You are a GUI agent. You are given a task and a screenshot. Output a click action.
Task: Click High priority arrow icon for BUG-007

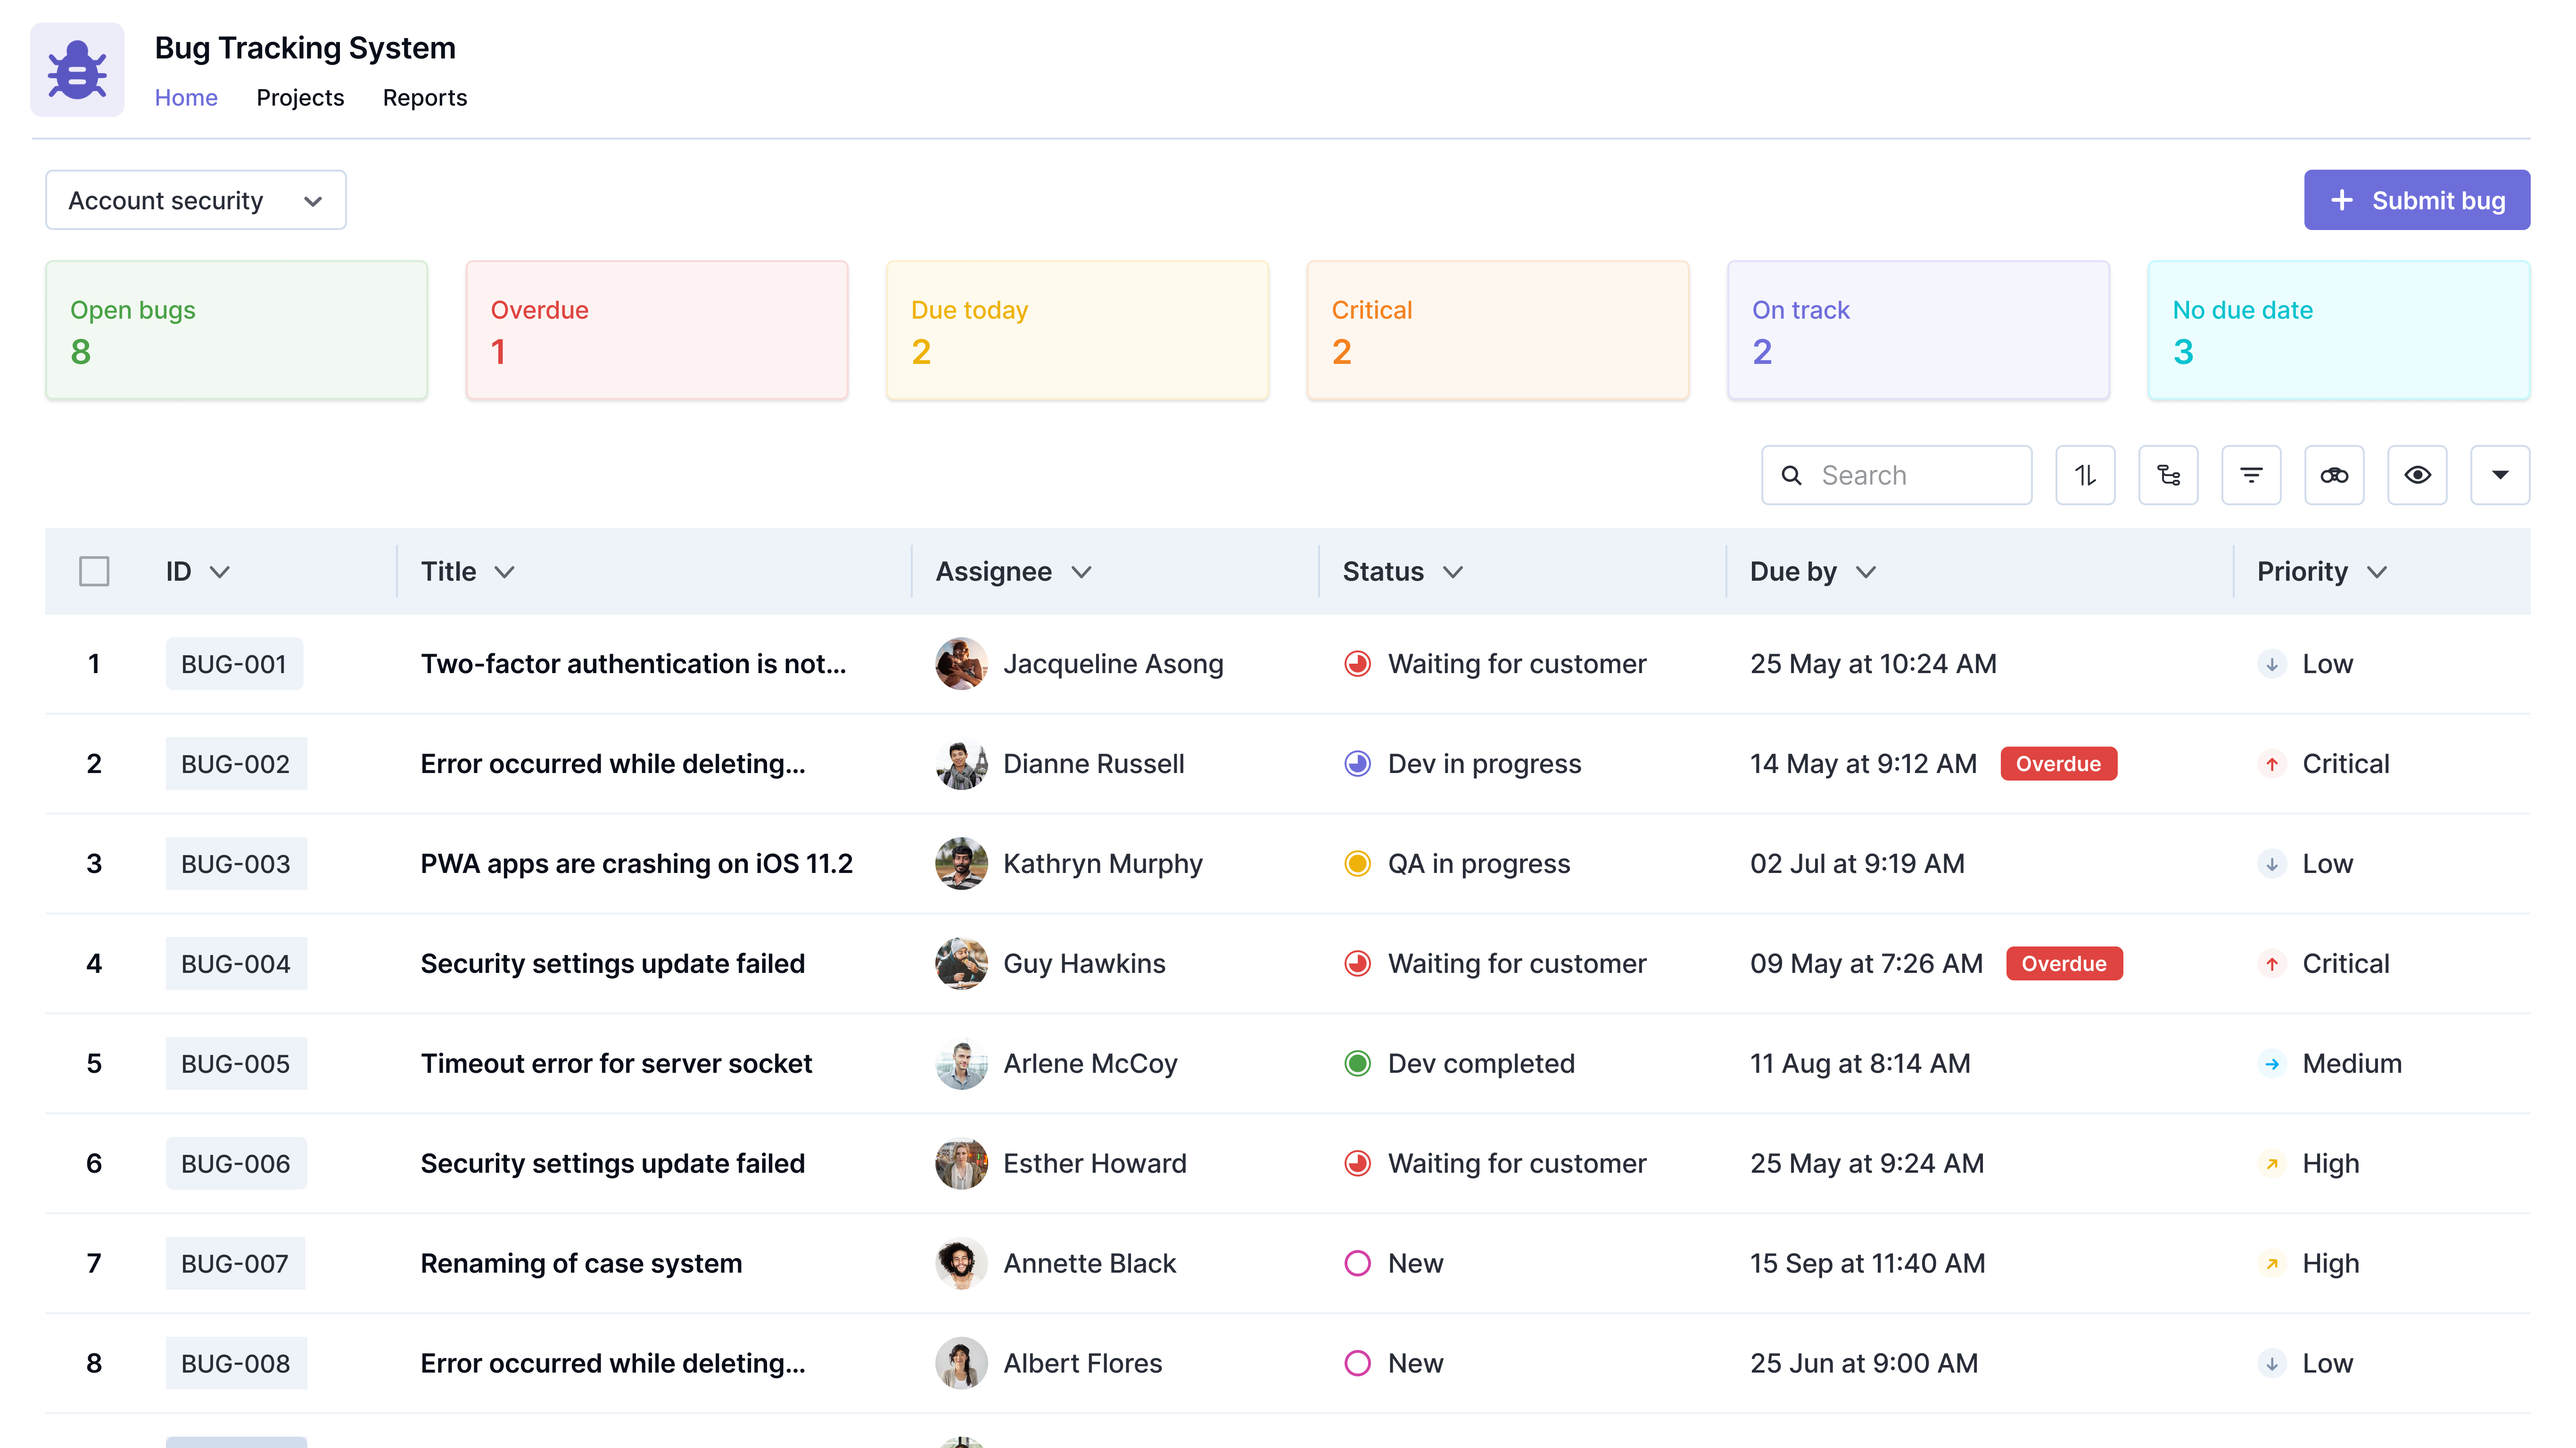pos(2272,1264)
